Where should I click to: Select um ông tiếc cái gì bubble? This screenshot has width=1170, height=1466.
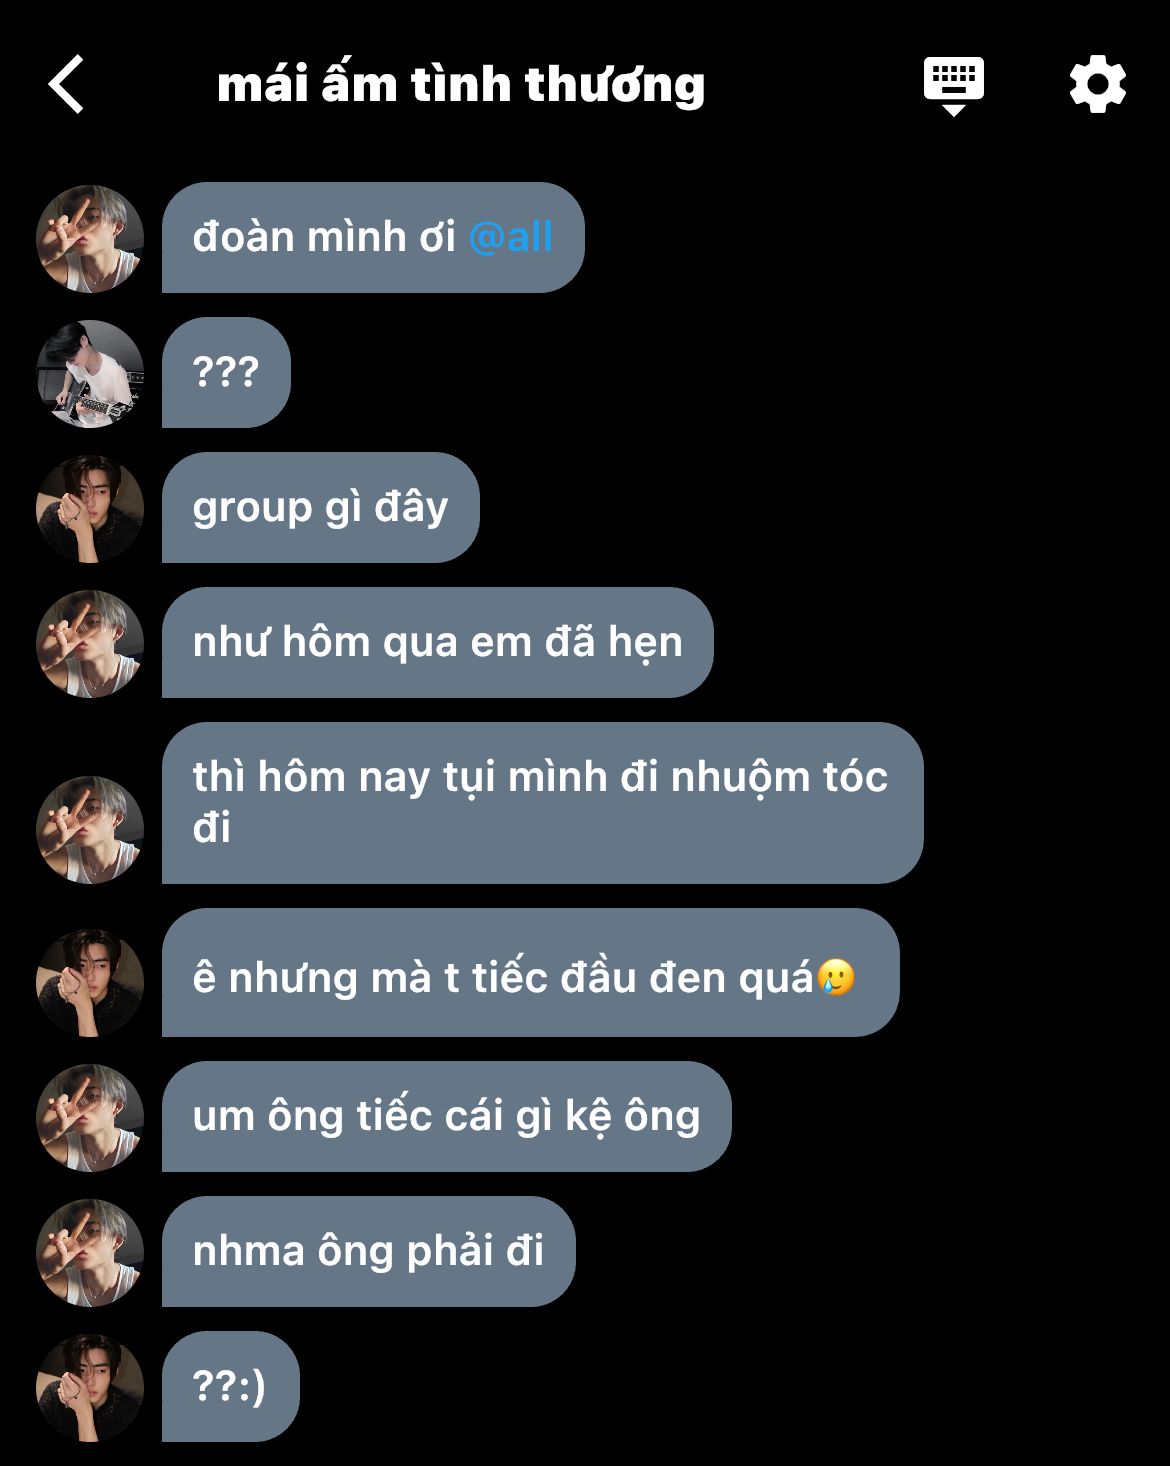coord(446,1116)
